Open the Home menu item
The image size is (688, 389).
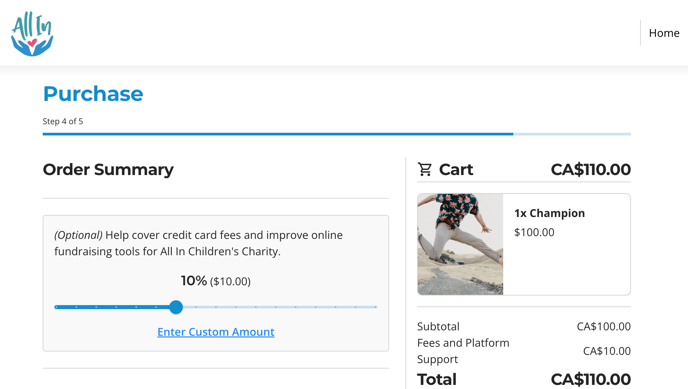(x=664, y=33)
